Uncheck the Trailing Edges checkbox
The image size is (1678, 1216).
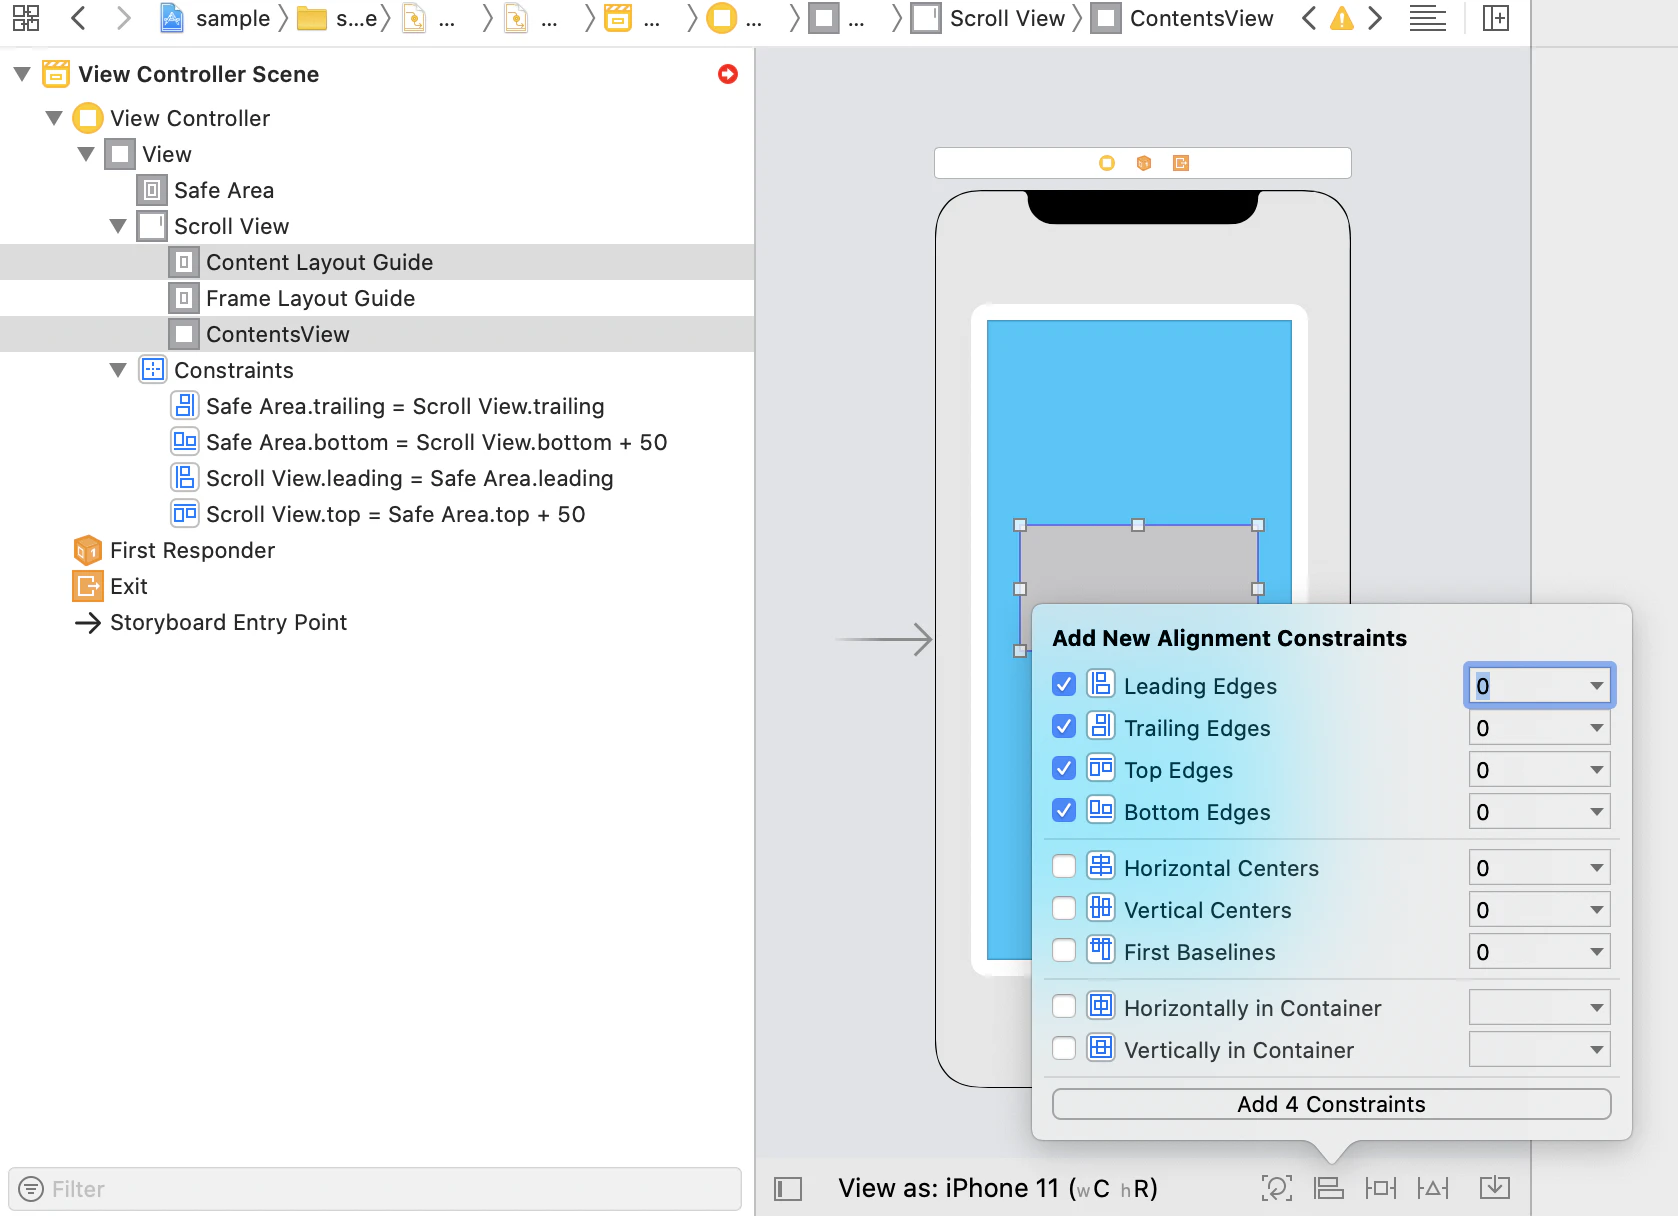(x=1064, y=727)
